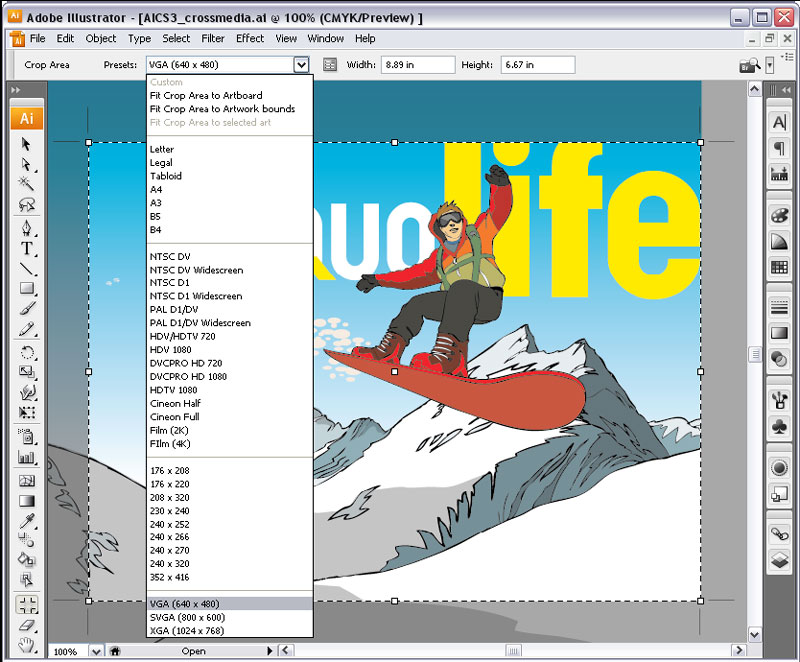Select the Magic Wand tool

point(27,185)
